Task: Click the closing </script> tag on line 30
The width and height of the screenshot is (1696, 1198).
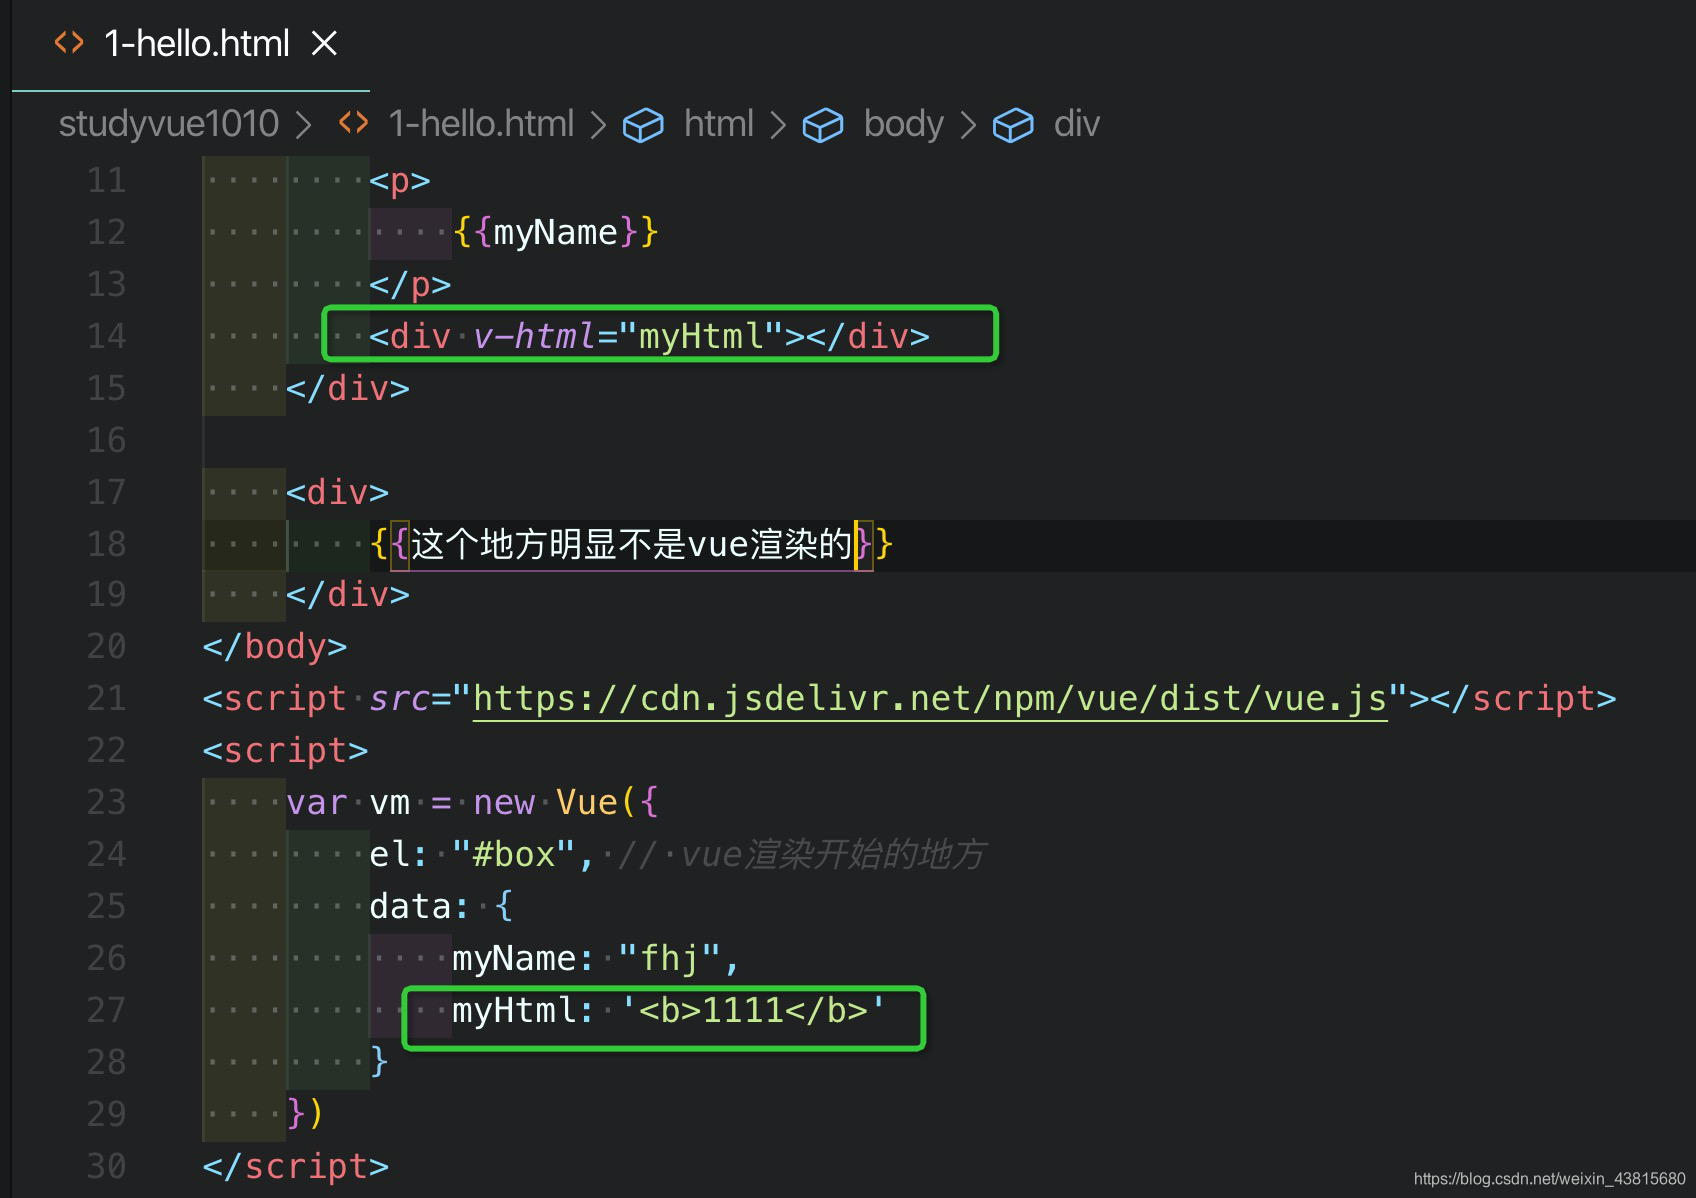Action: (295, 1166)
